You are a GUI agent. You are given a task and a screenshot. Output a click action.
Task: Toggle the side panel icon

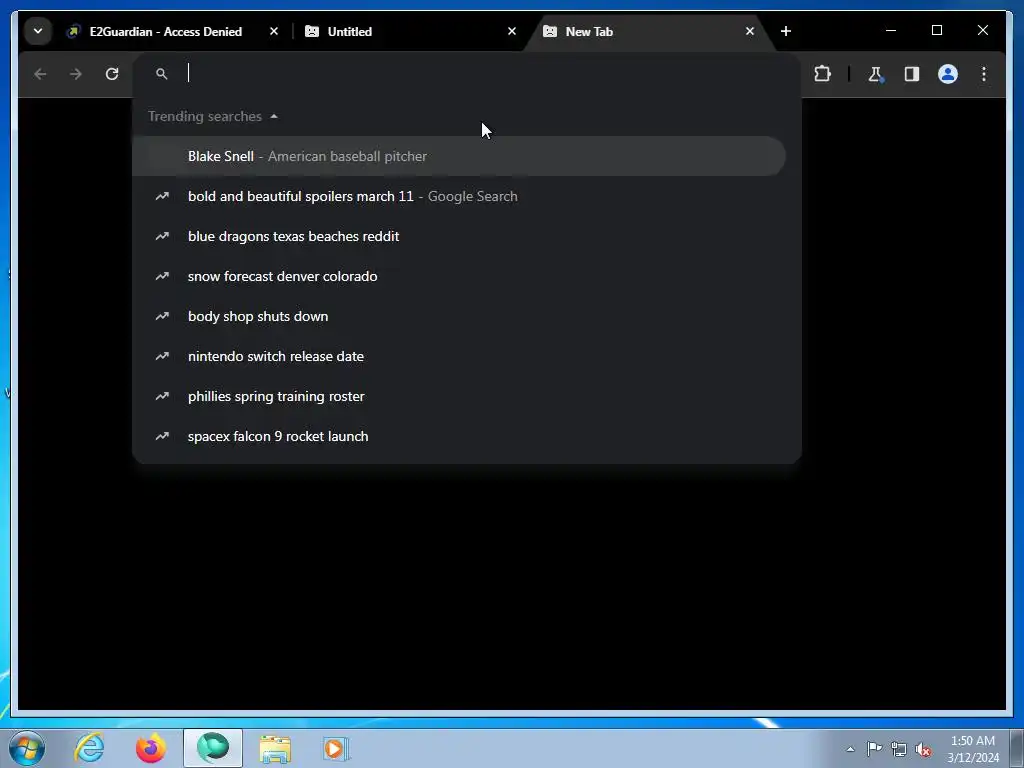[x=912, y=74]
